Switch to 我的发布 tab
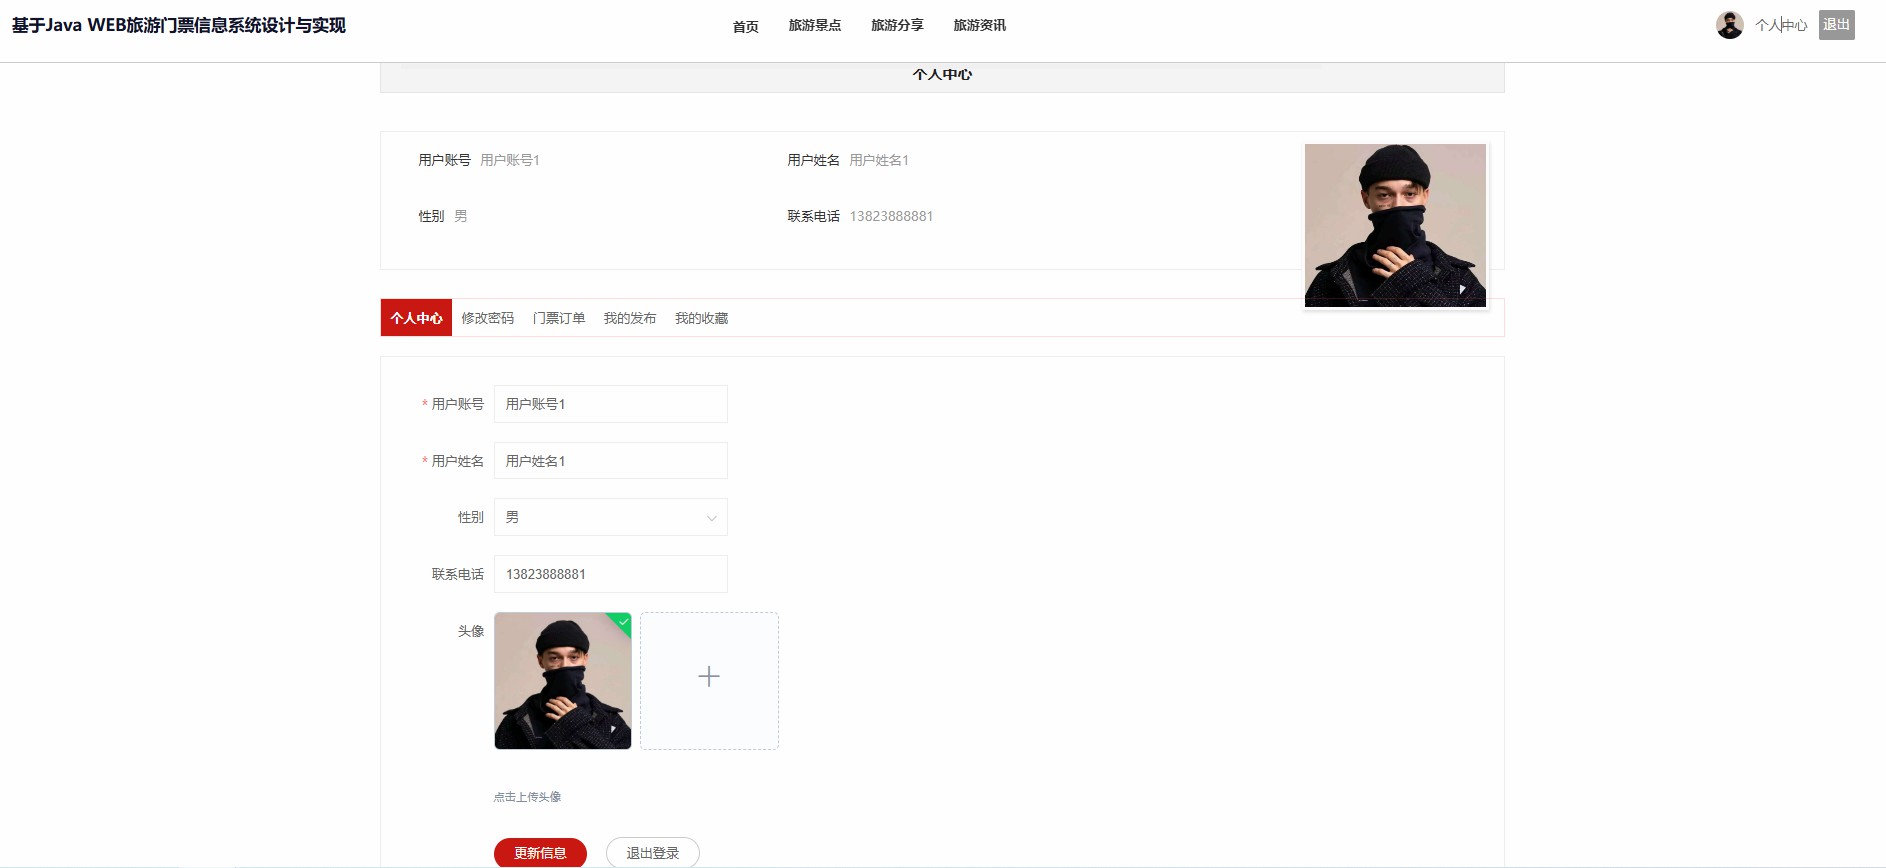The width and height of the screenshot is (1886, 868). click(629, 318)
